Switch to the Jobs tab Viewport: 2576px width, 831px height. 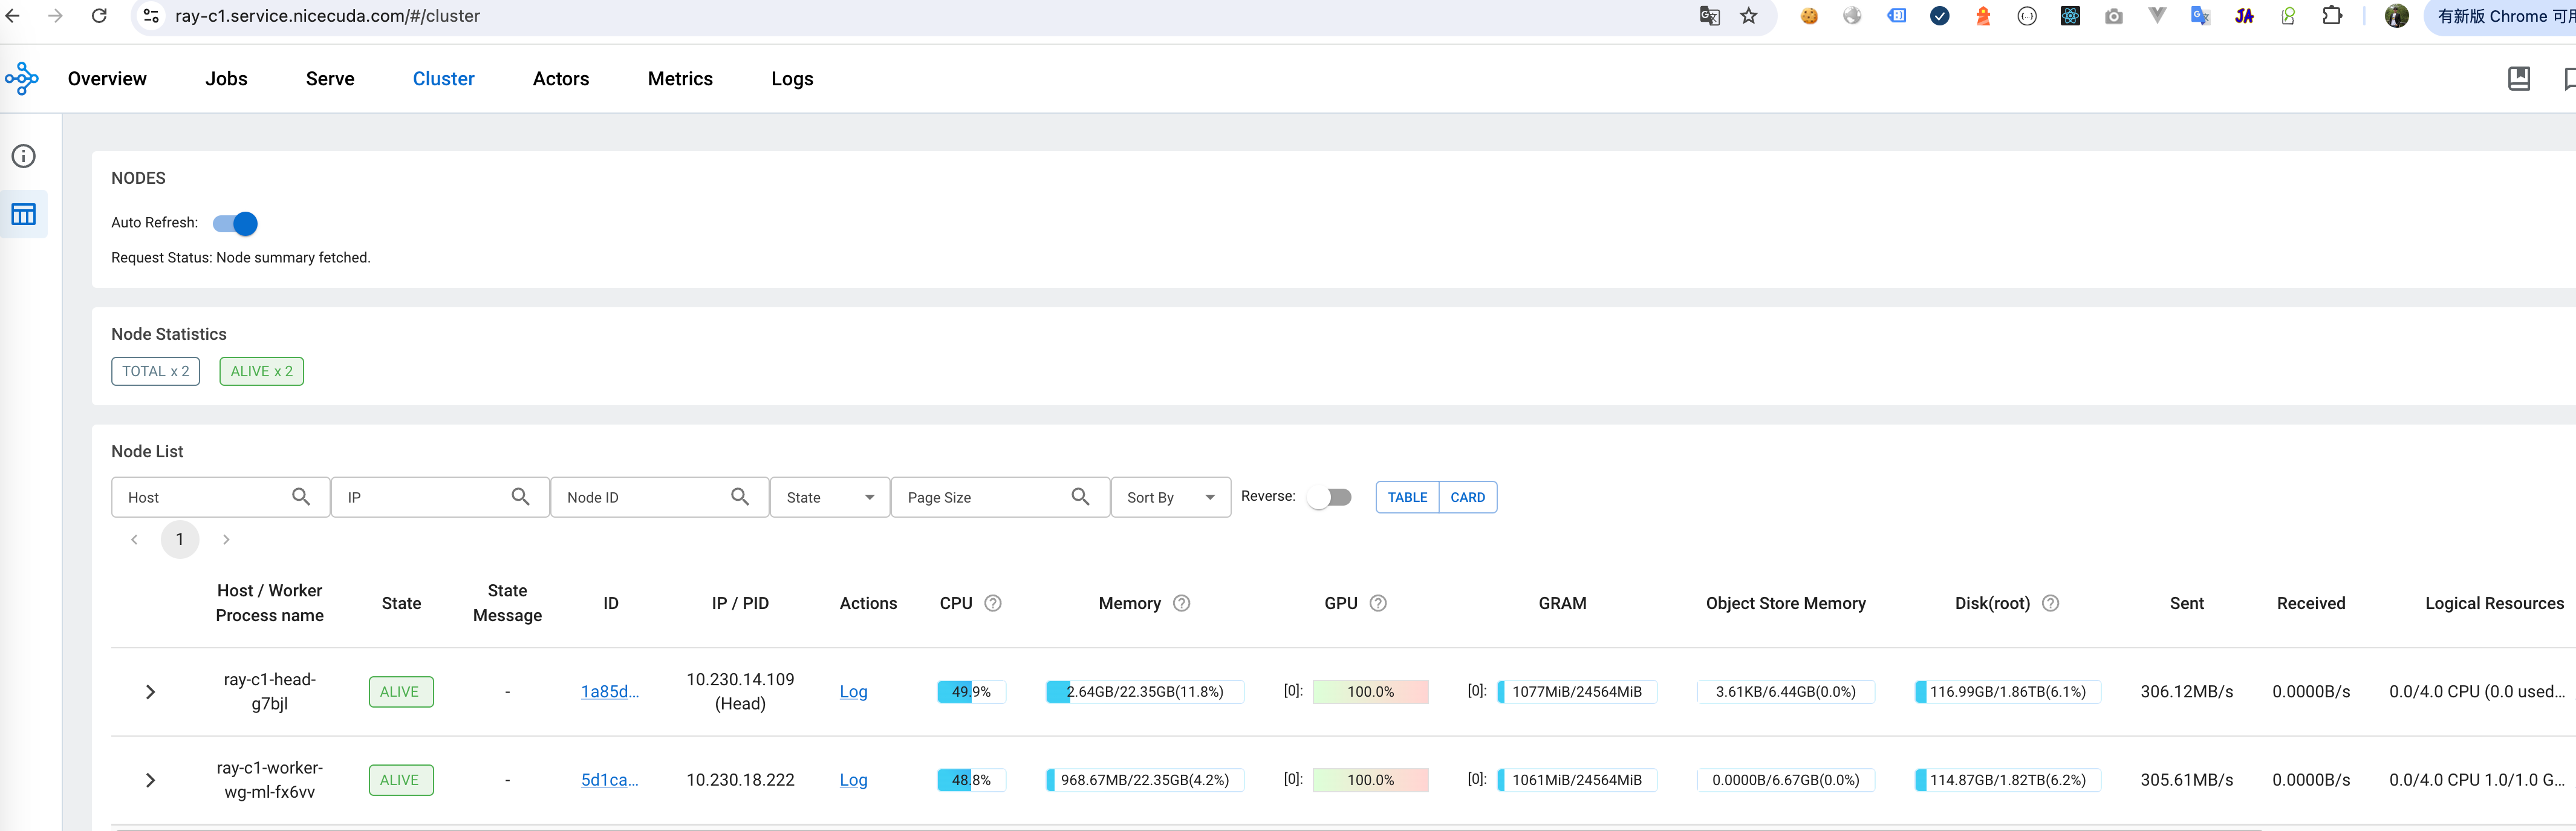click(x=226, y=78)
